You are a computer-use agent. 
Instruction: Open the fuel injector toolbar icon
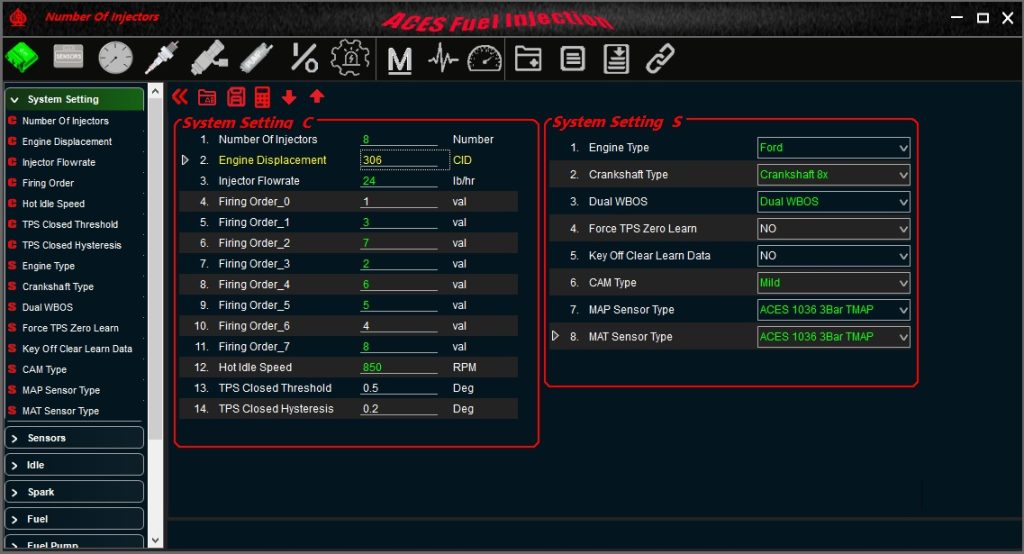(x=209, y=57)
